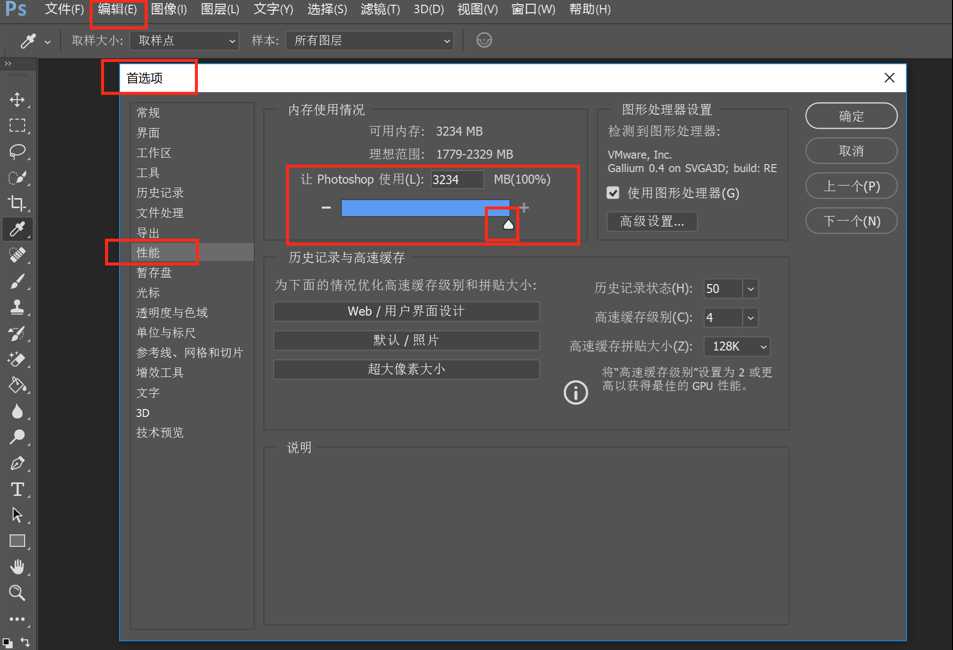Open the 图像(I) menu
953x650 pixels.
[169, 9]
